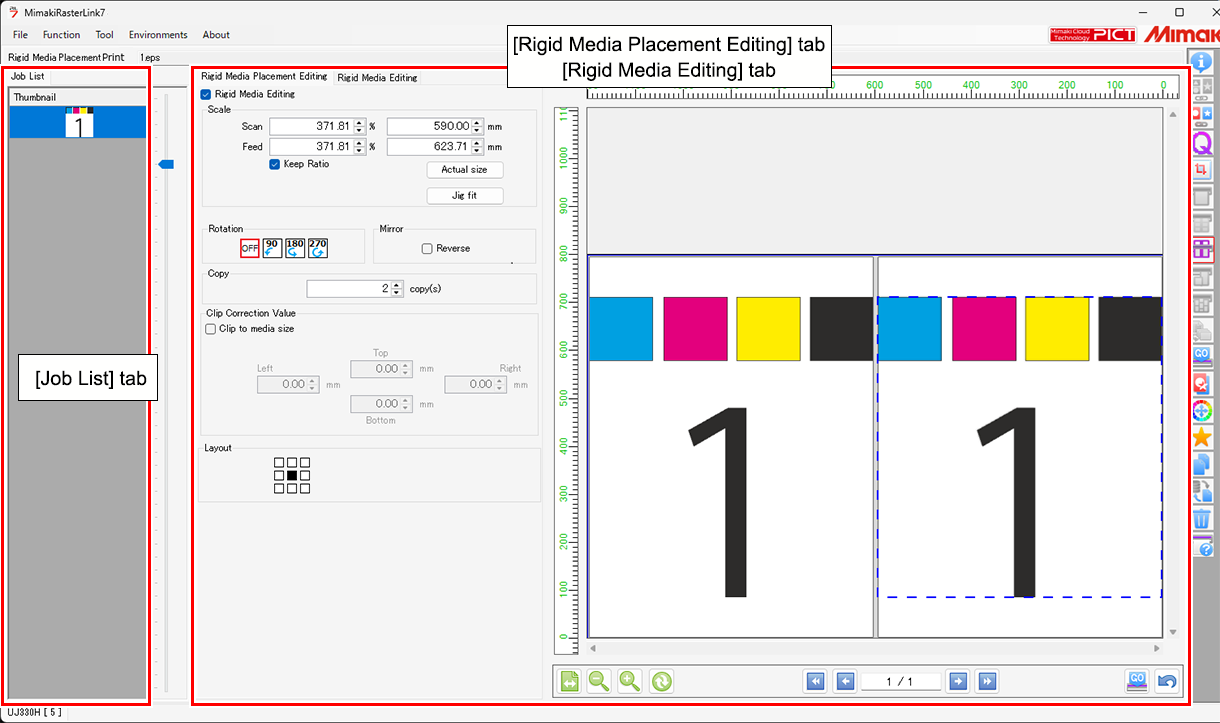
Task: Uncheck the Keep Ratio option
Action: [x=275, y=165]
